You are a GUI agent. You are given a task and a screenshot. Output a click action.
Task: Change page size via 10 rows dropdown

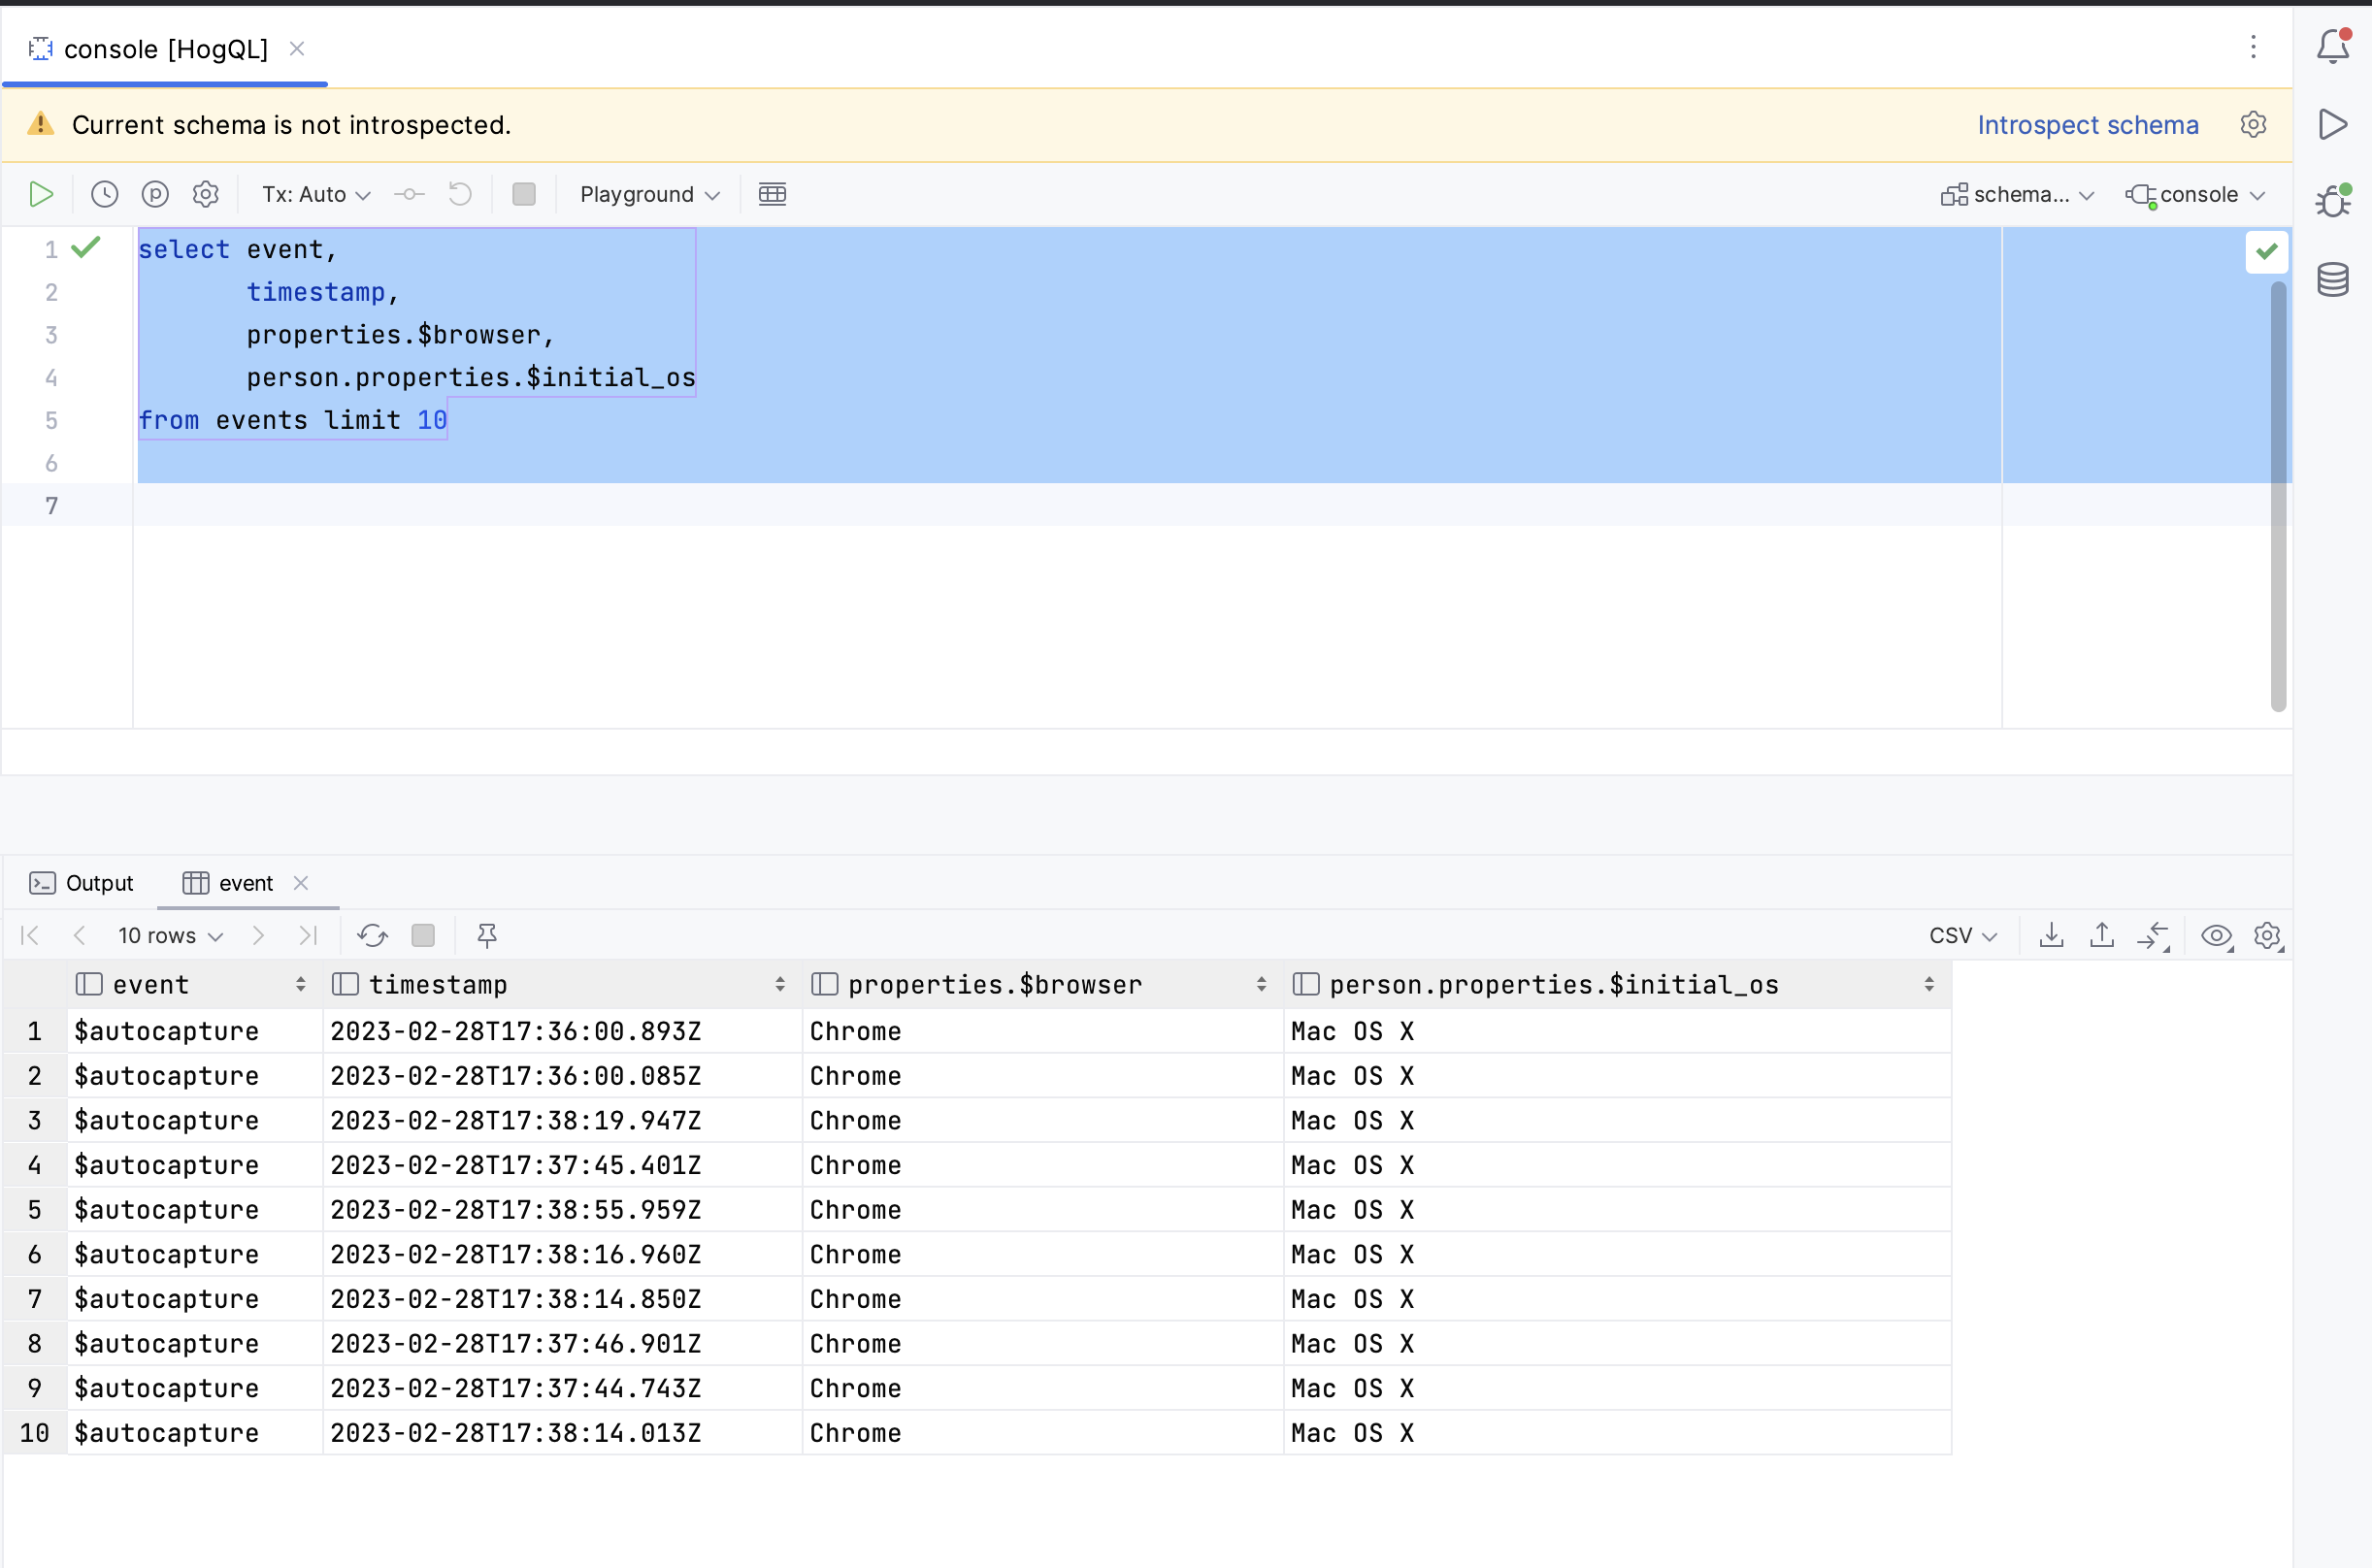170,935
